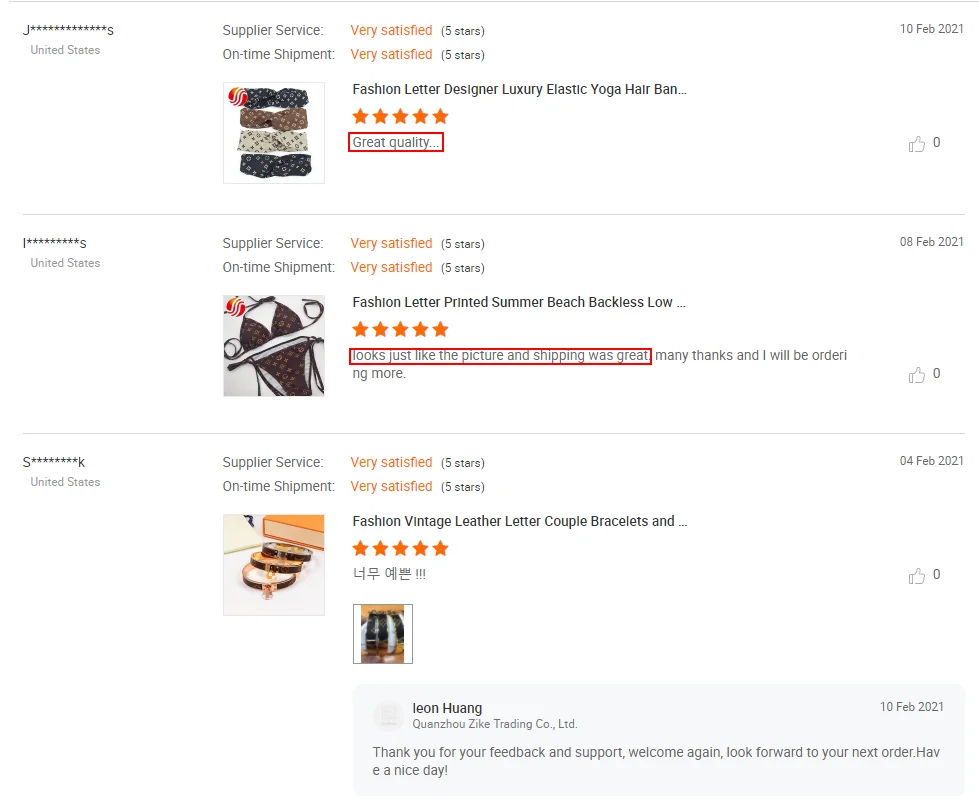Open the leather bracelets product thumbnail
The image size is (979, 809).
[x=273, y=564]
